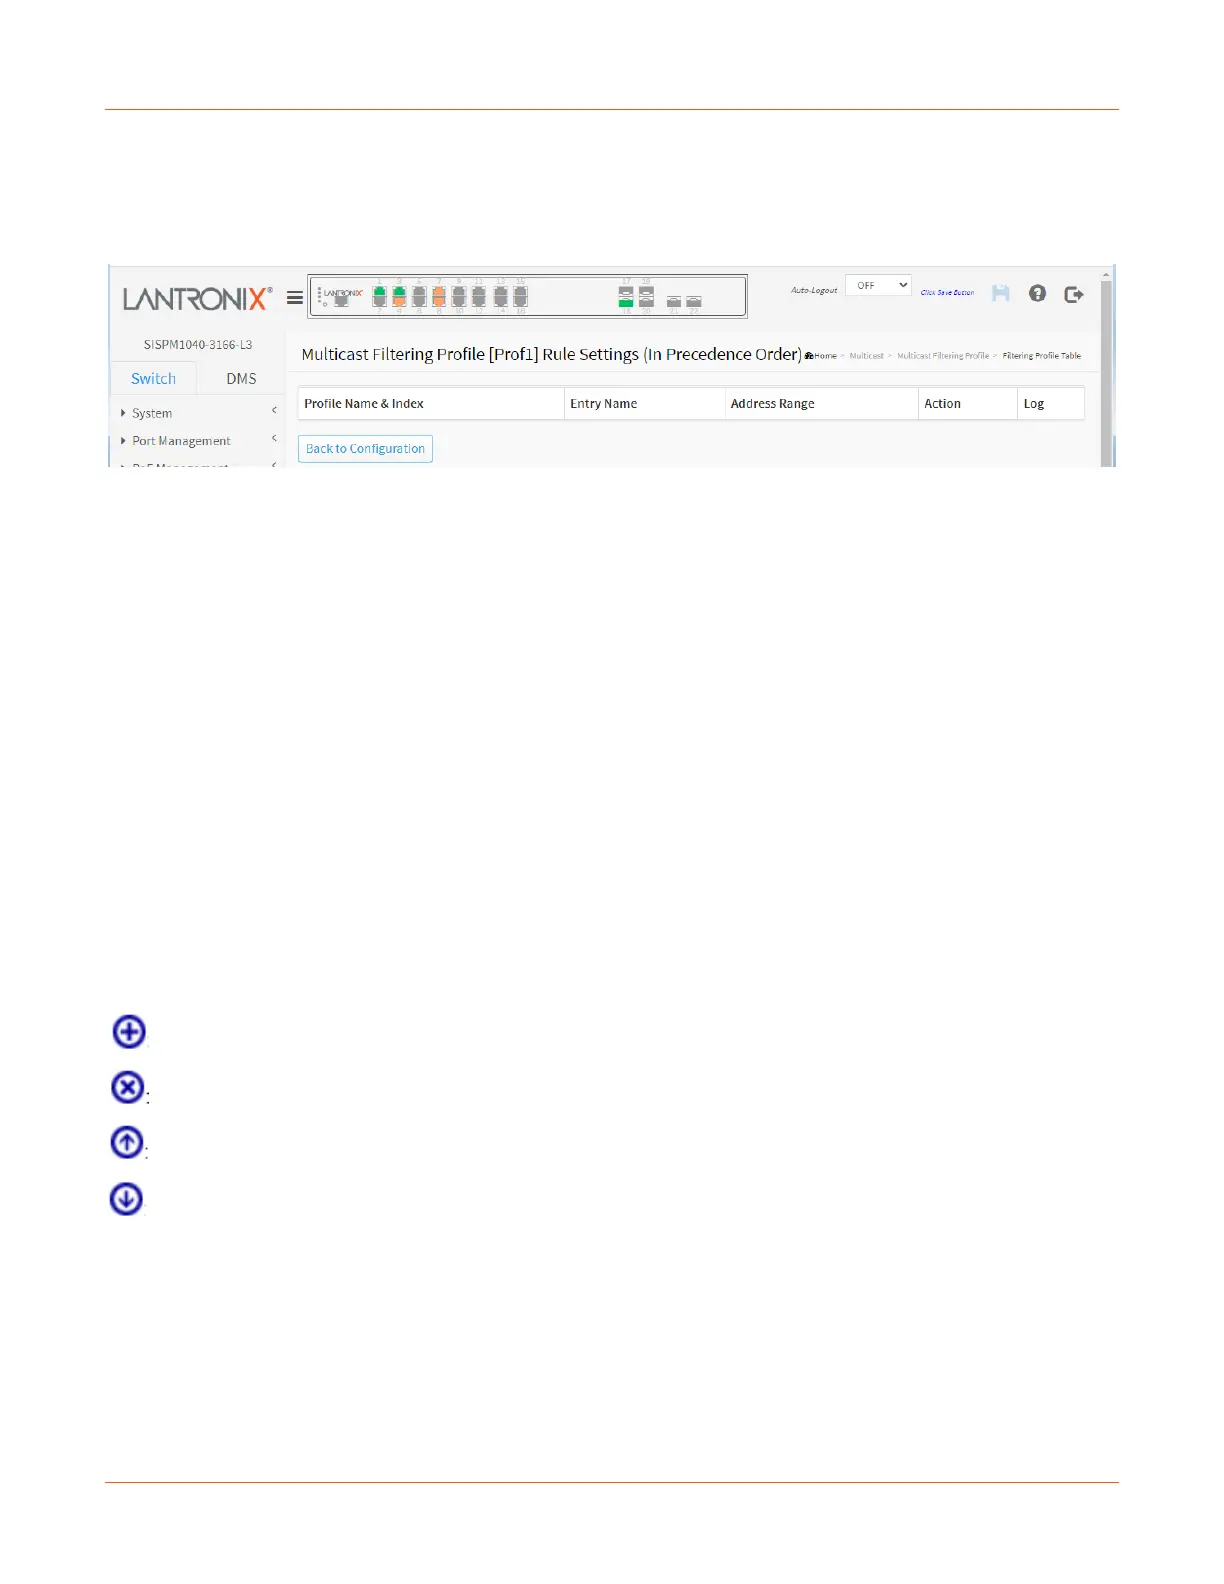Click the blue 'Click Save Button' text
This screenshot has height=1584, width=1224.
pos(947,293)
